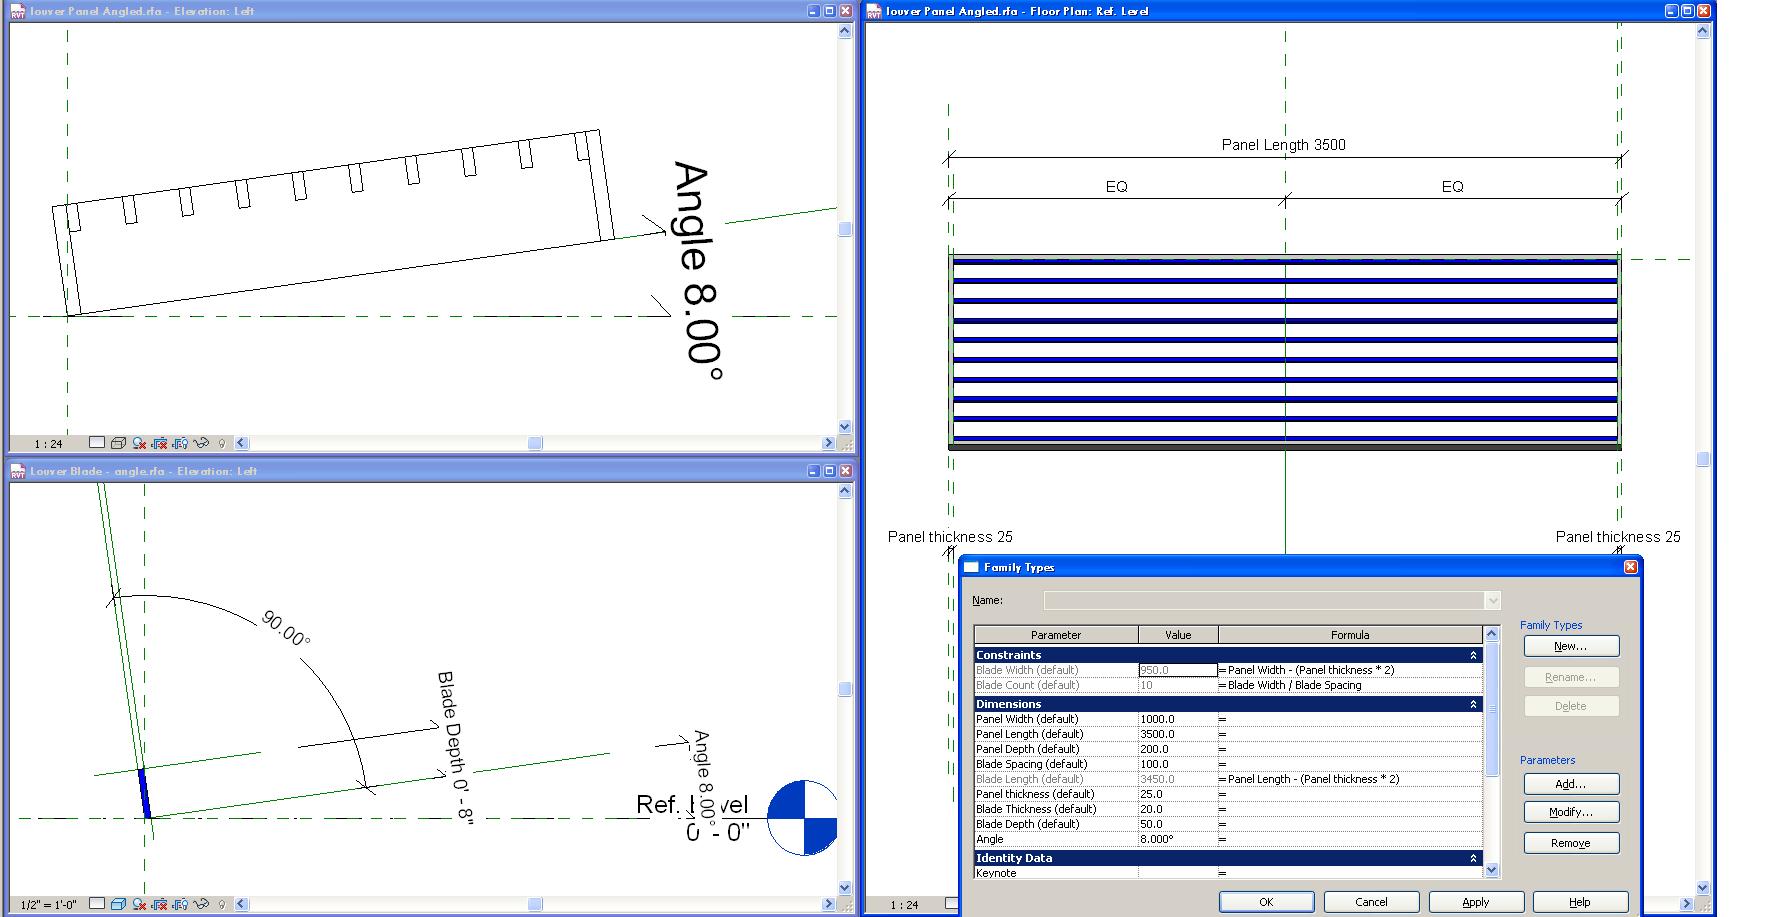Open the Name dropdown in Family Types

tap(1492, 601)
